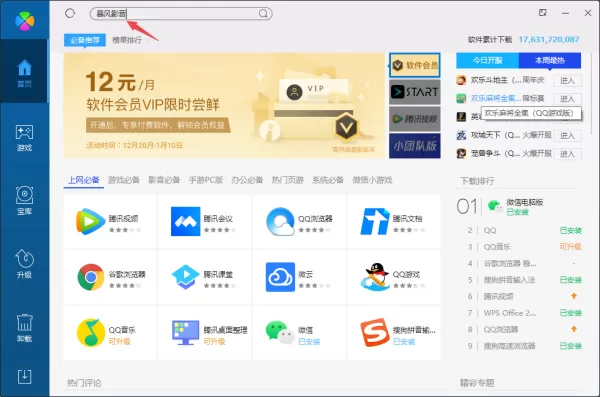
Task: Select the 上网必备 category tab
Action: tap(84, 180)
